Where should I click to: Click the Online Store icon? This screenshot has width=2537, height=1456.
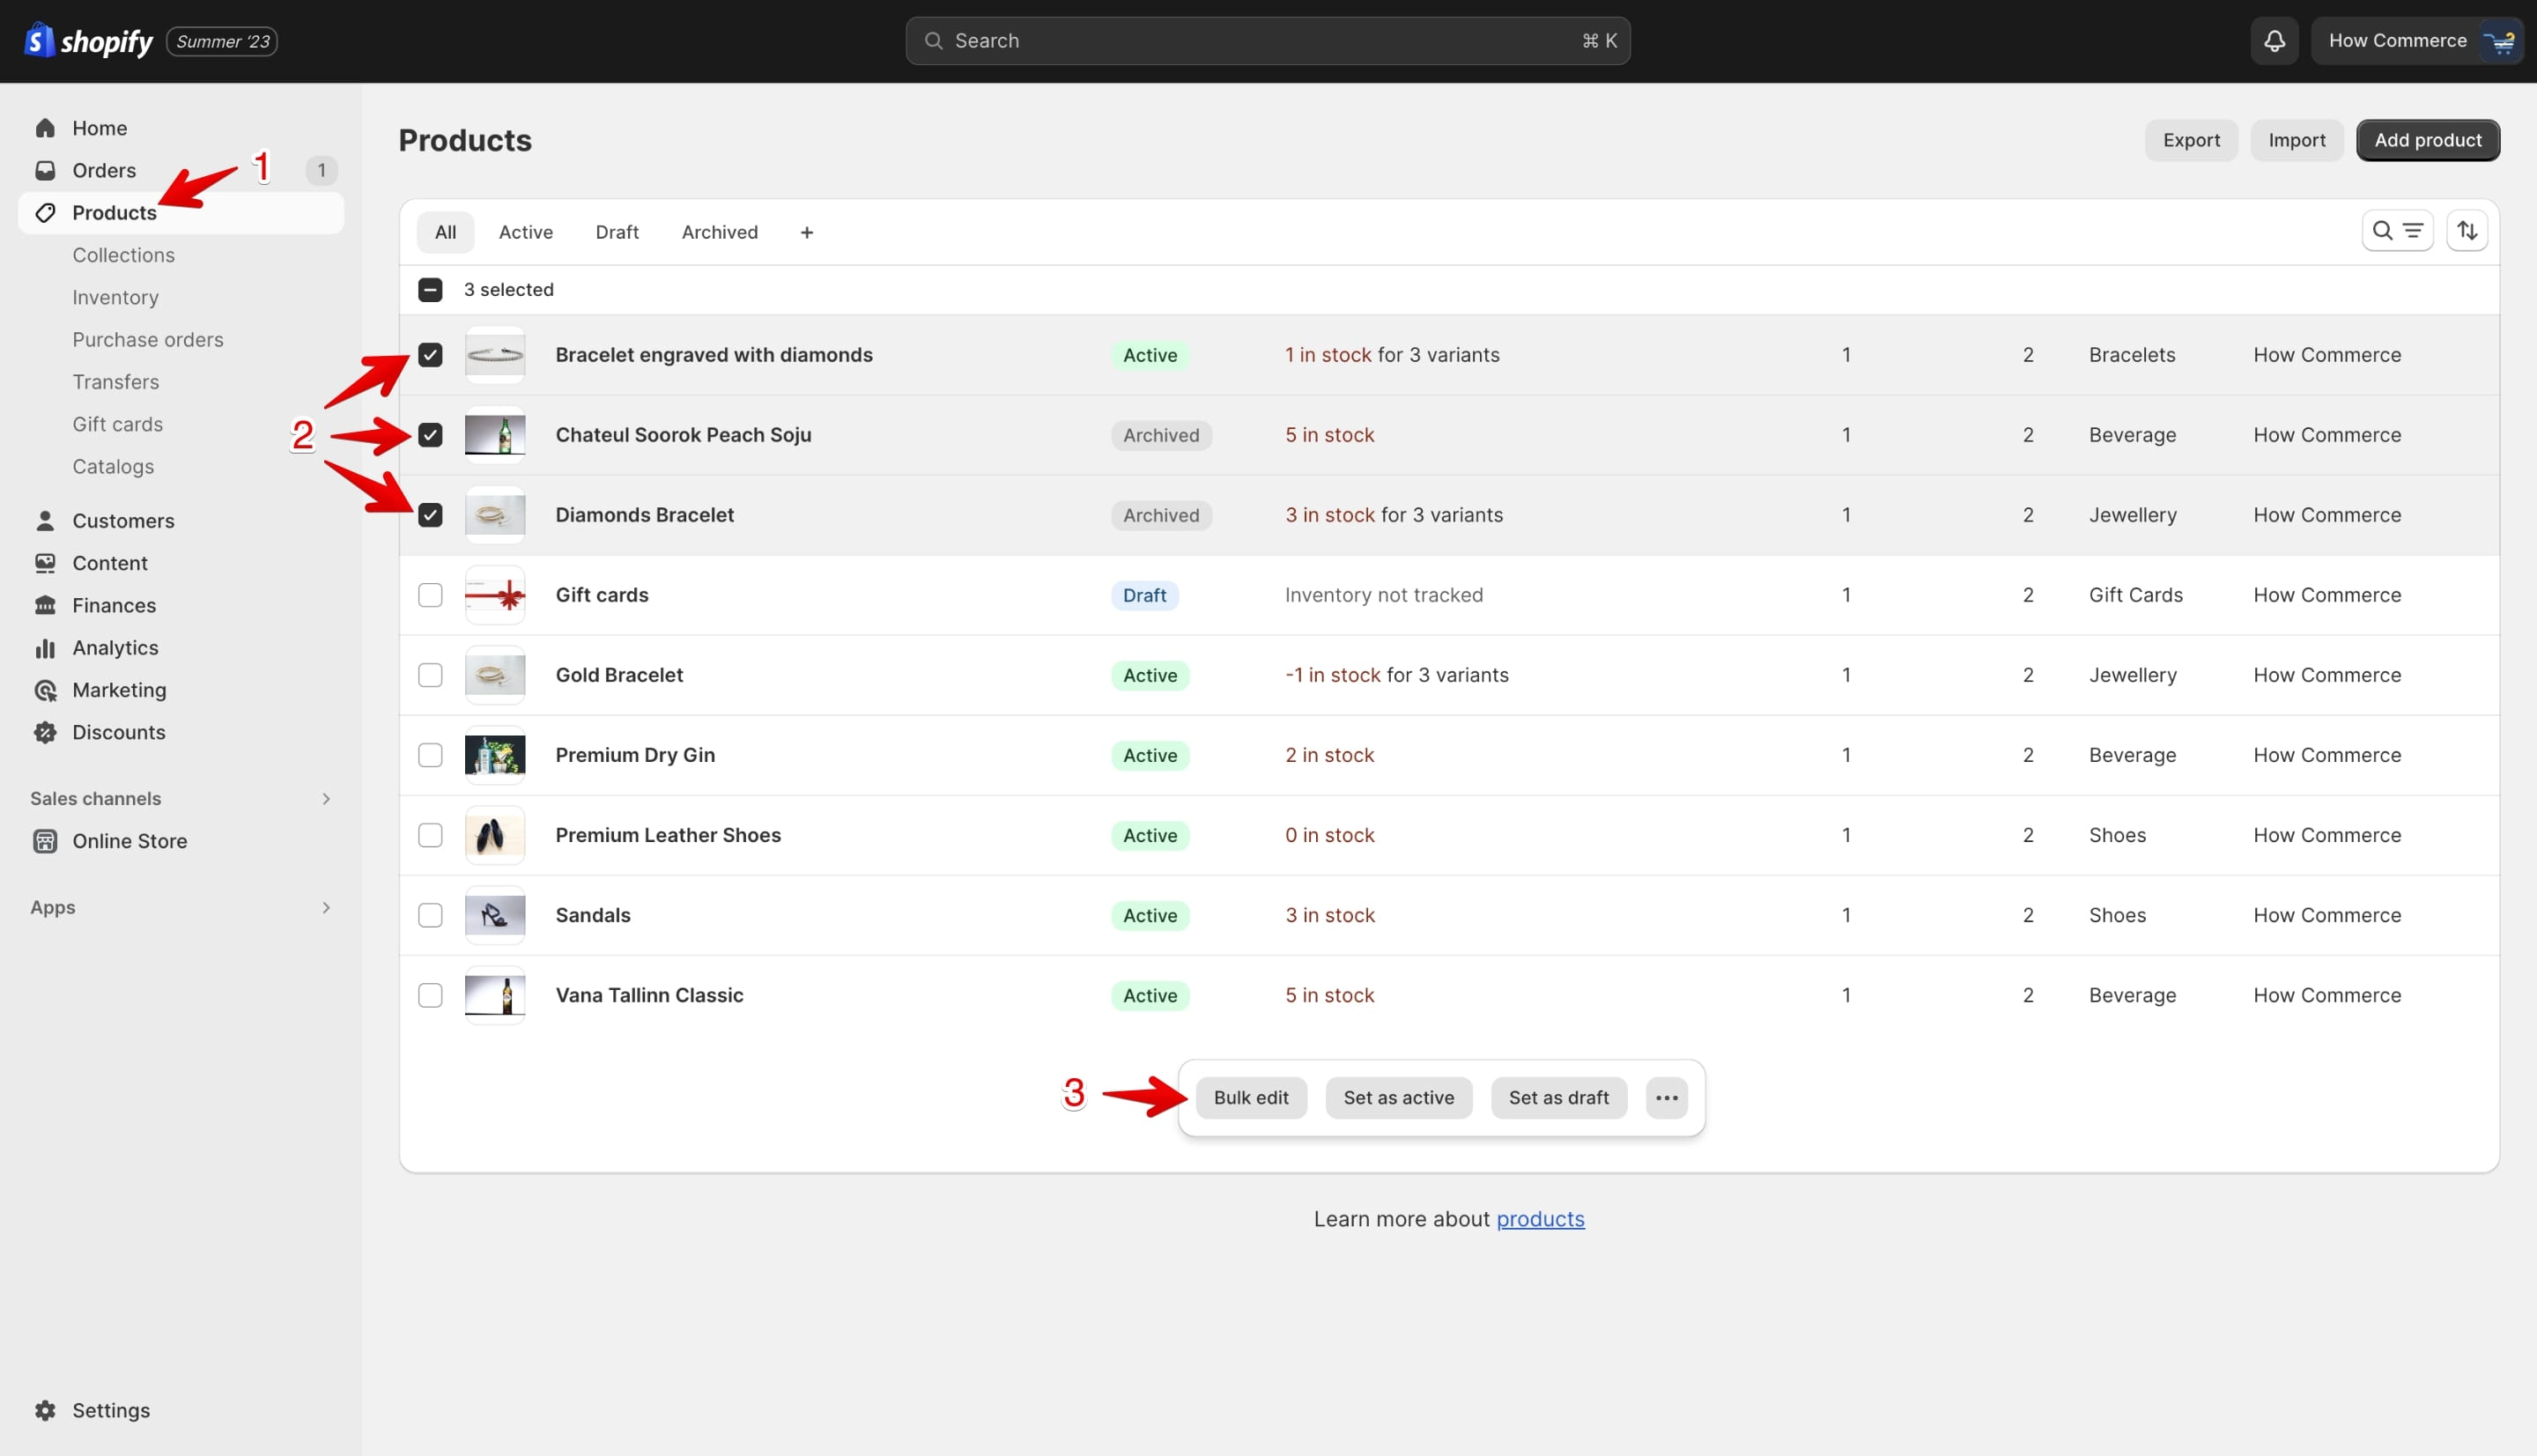pos(45,841)
